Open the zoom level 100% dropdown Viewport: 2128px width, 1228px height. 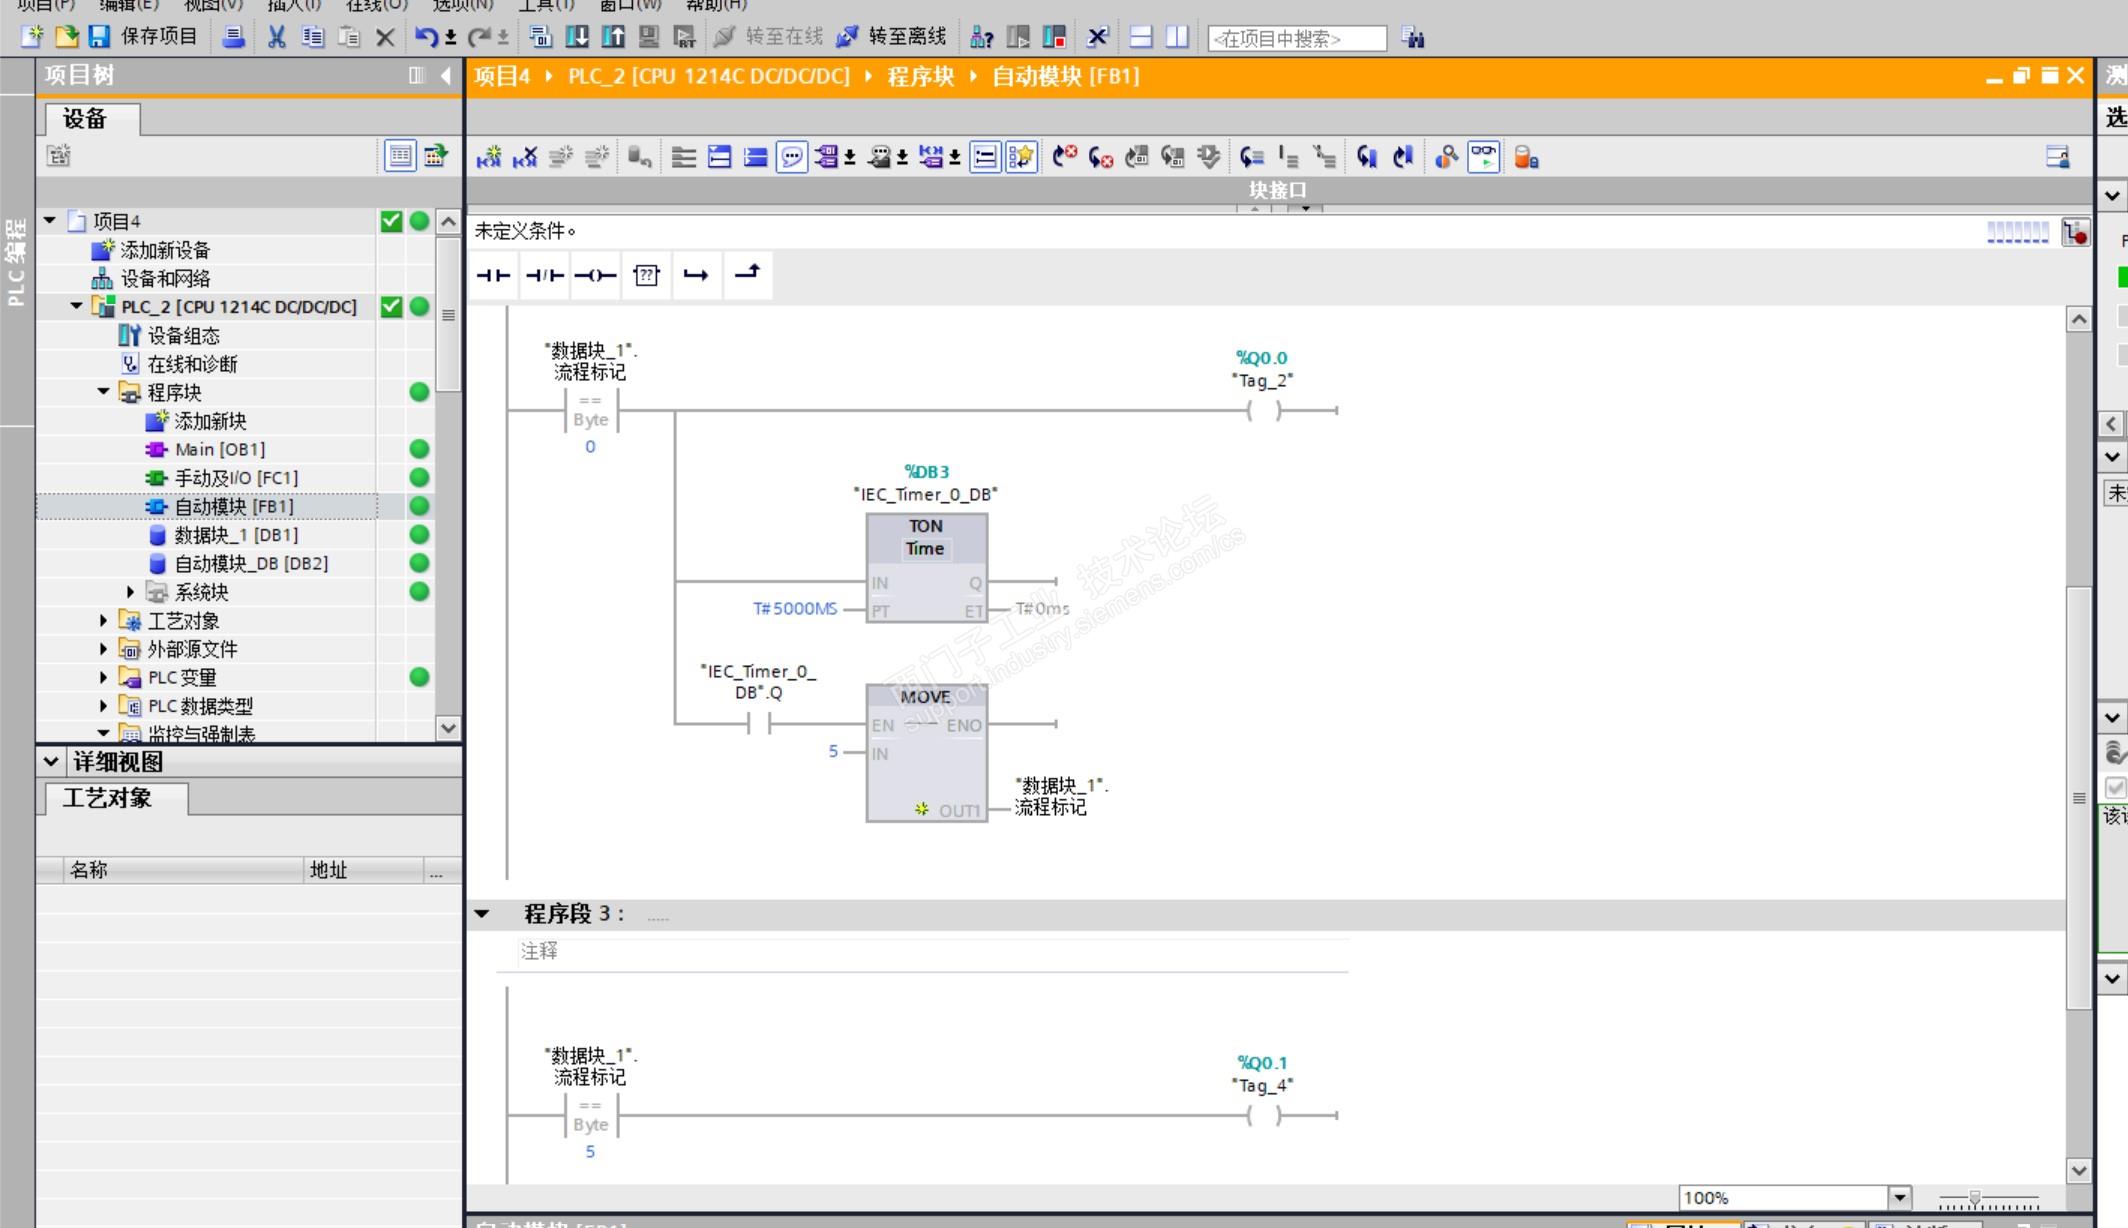pyautogui.click(x=1899, y=1197)
